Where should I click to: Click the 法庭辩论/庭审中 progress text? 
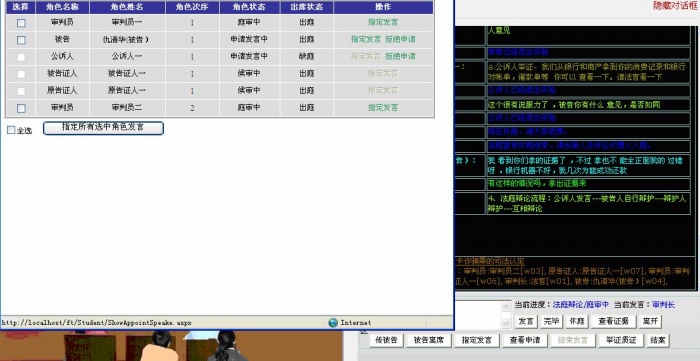(x=581, y=305)
